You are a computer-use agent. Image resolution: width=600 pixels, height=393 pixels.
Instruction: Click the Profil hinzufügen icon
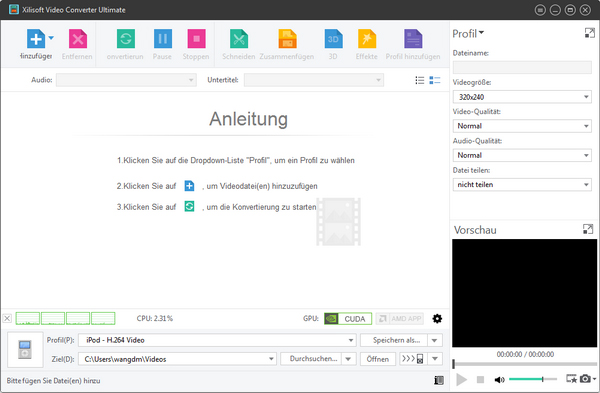pos(413,39)
